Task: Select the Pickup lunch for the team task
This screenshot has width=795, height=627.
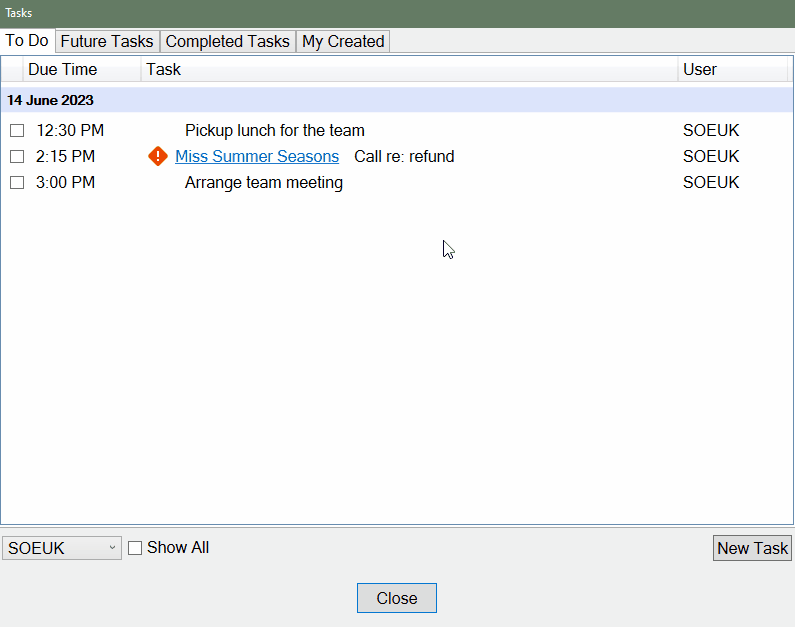Action: (275, 130)
